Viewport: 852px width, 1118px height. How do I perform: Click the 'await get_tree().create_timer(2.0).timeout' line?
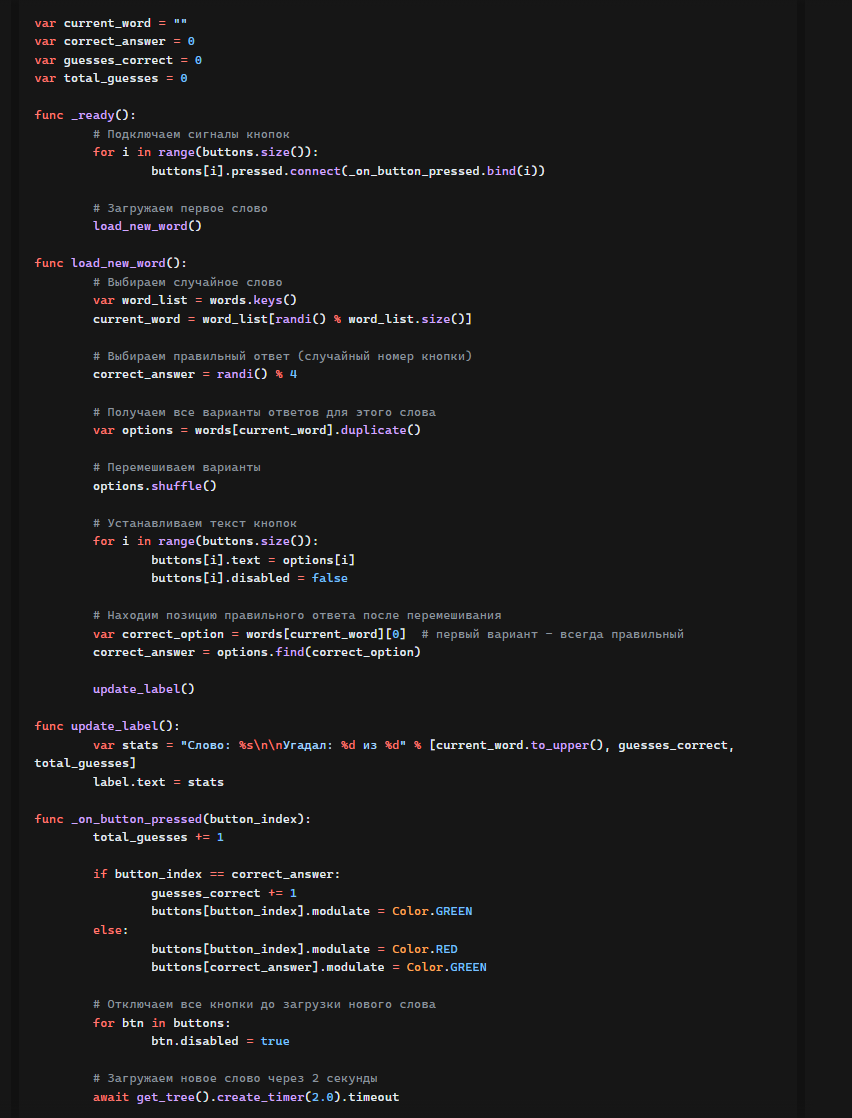point(246,1098)
